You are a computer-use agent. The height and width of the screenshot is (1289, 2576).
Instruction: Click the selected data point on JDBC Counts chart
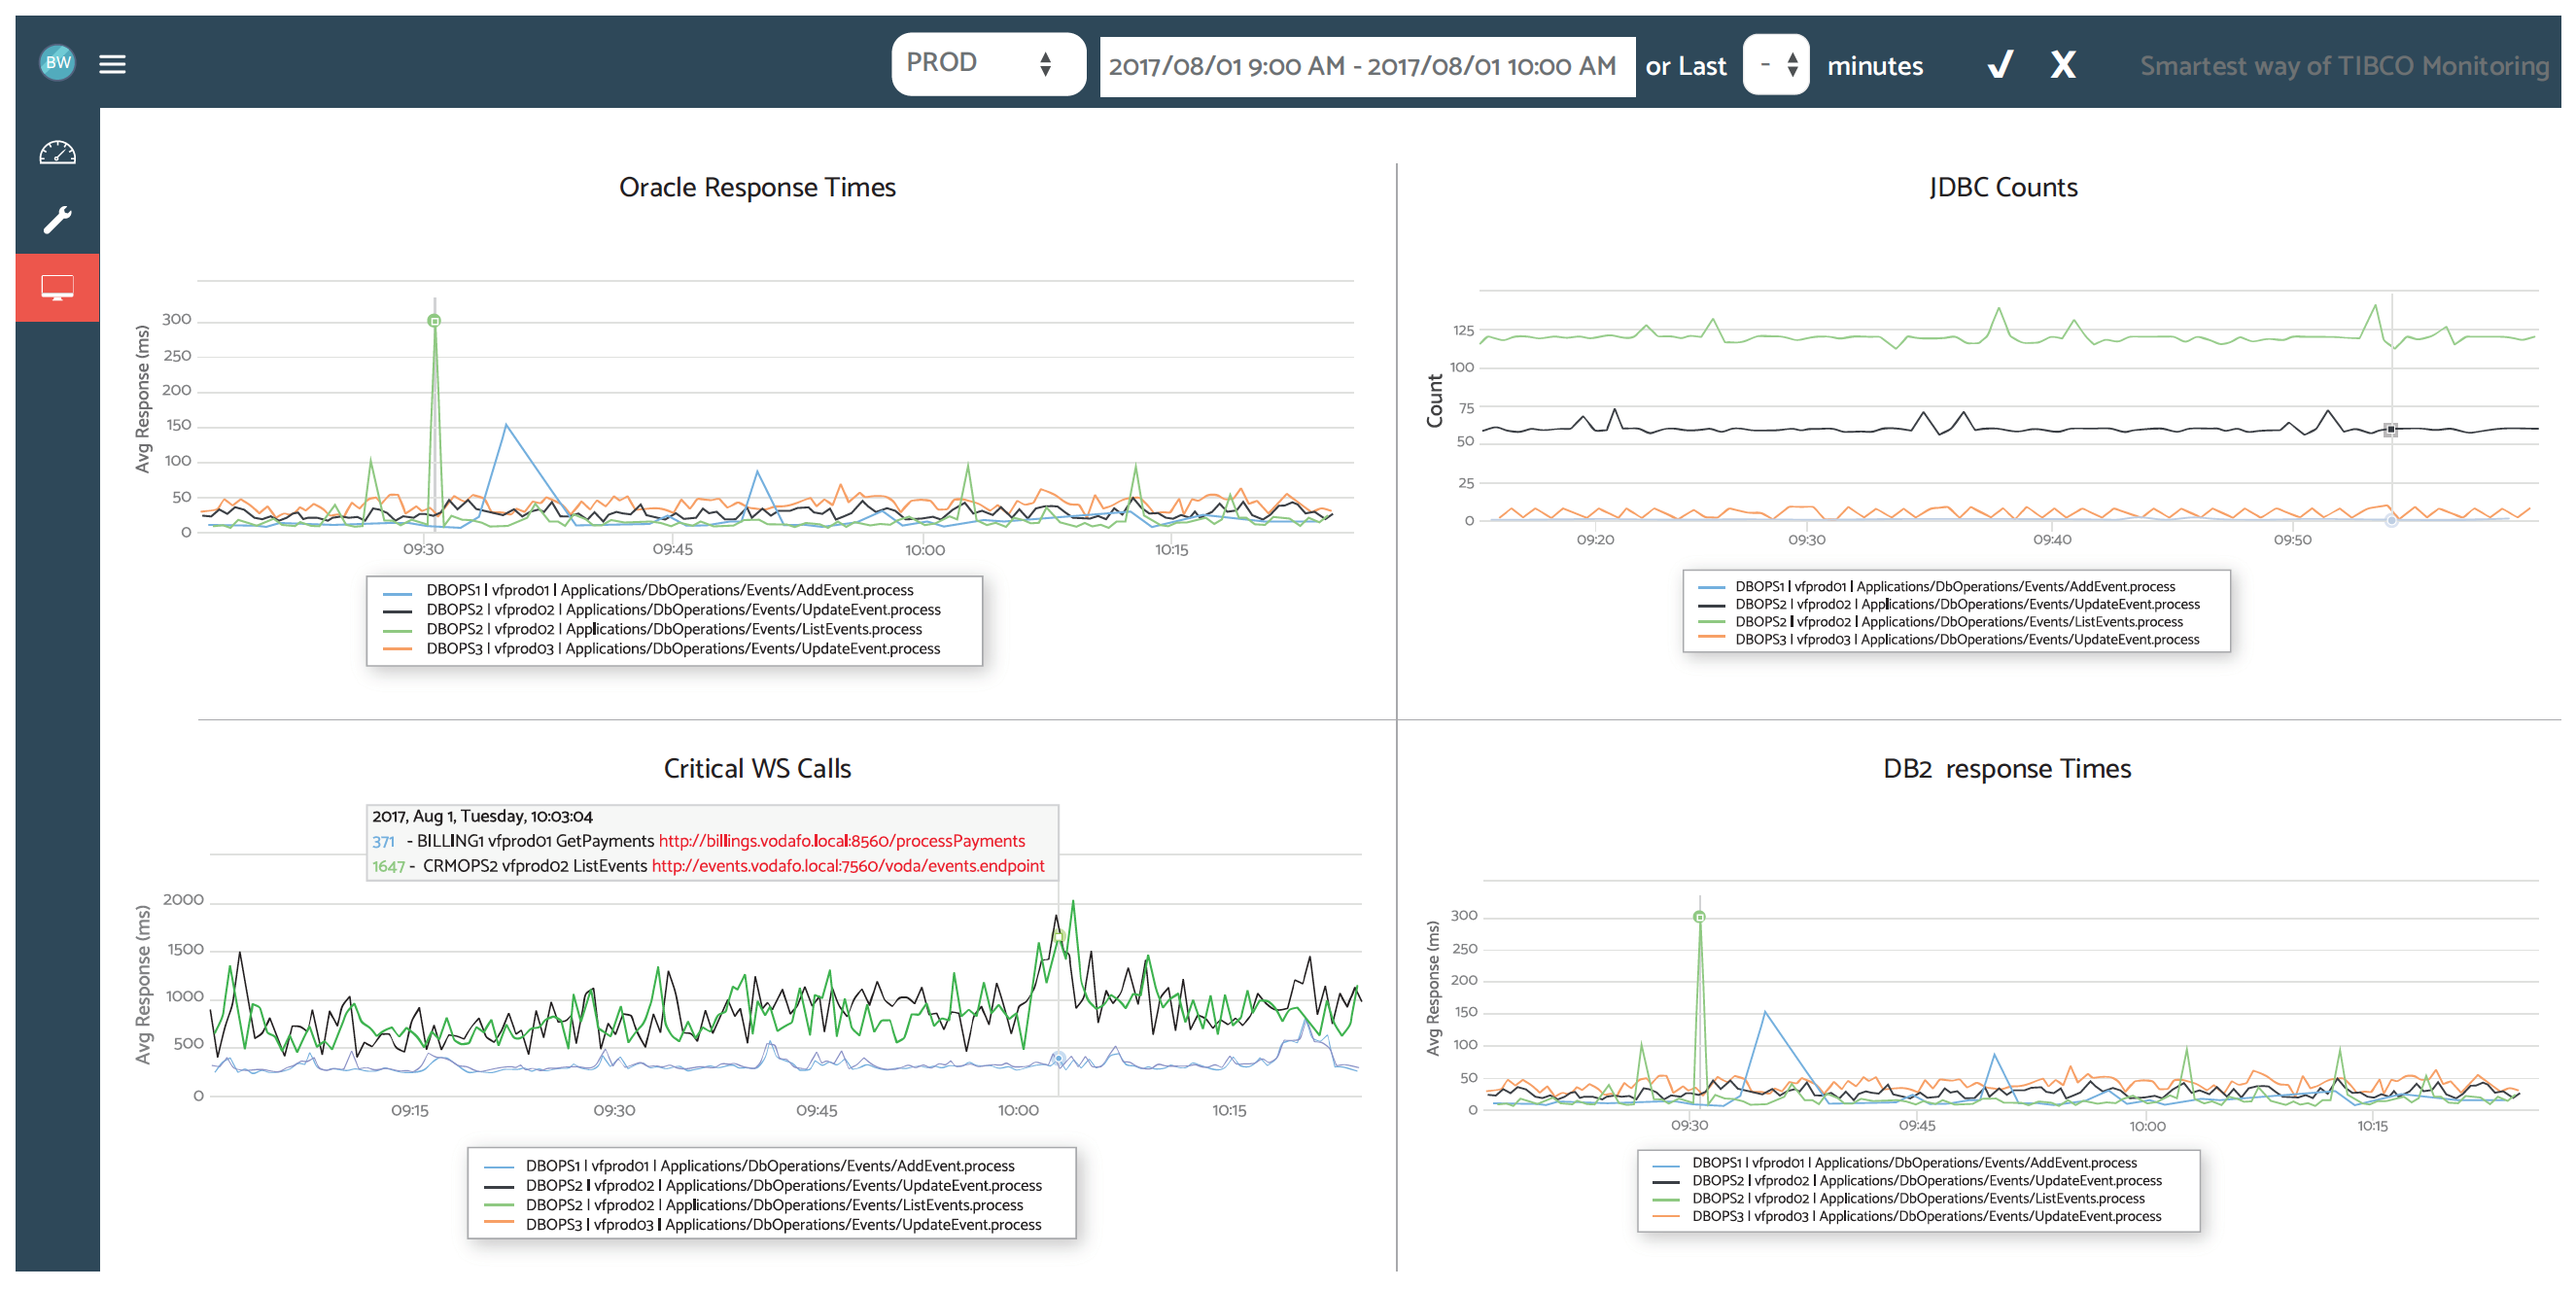(2391, 429)
